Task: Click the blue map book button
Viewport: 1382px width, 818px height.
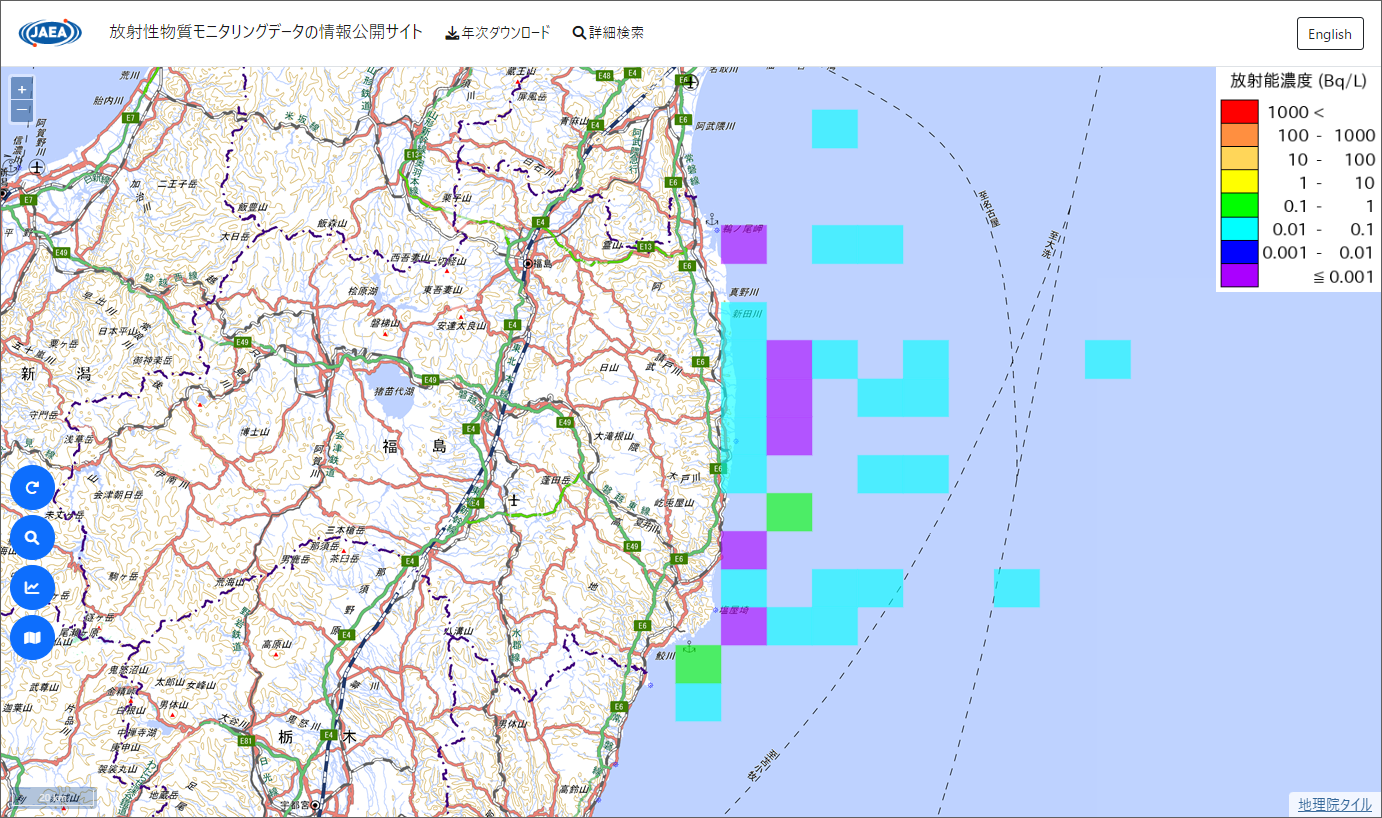Action: coord(32,637)
